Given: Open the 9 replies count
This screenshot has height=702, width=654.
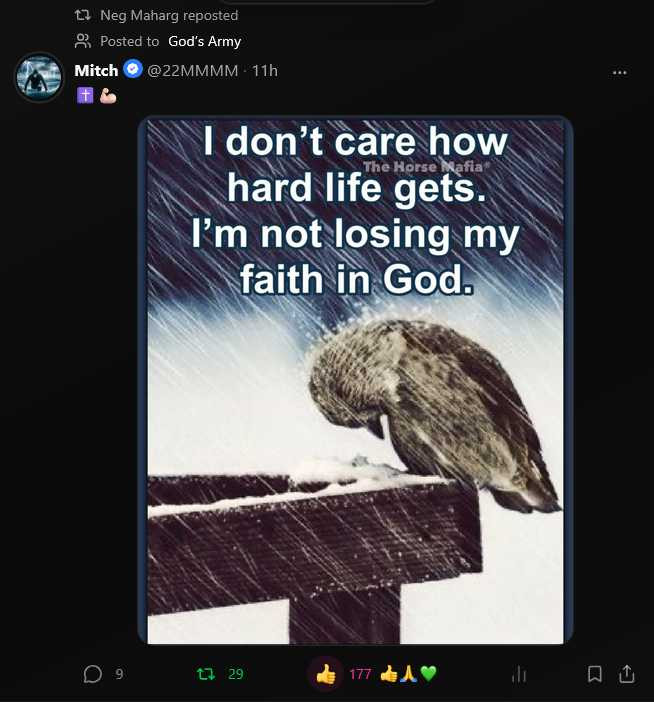Looking at the screenshot, I should coord(119,674).
